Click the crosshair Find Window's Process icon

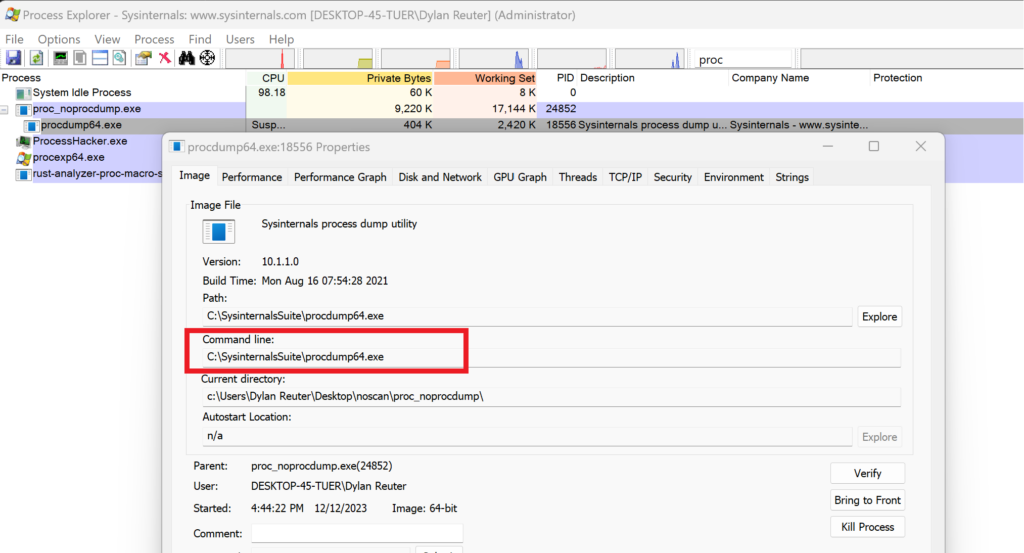pos(207,58)
